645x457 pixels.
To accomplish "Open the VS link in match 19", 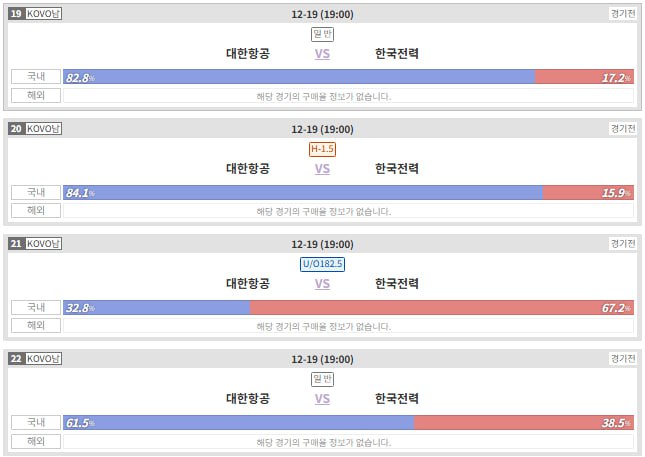I will click(x=322, y=54).
